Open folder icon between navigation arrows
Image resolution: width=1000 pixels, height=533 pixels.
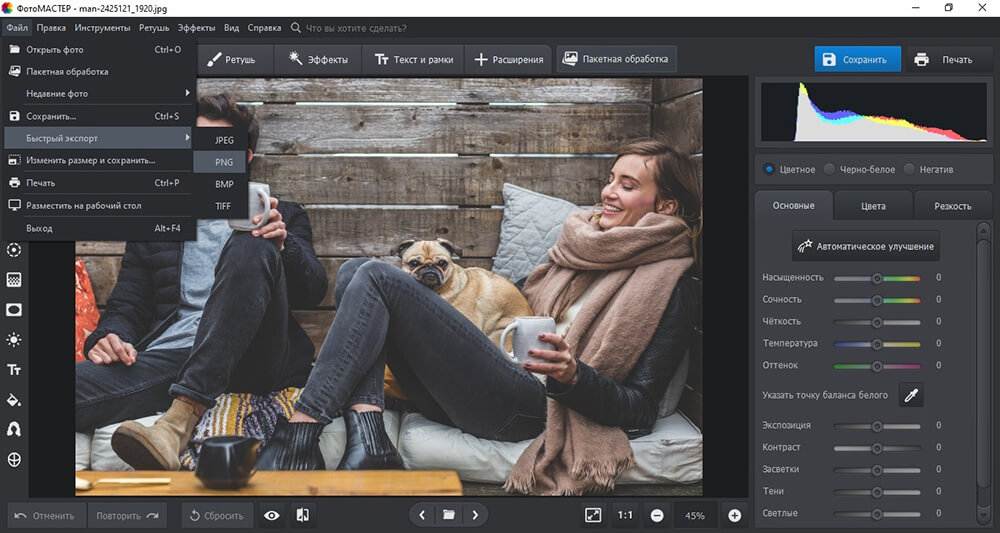[449, 515]
